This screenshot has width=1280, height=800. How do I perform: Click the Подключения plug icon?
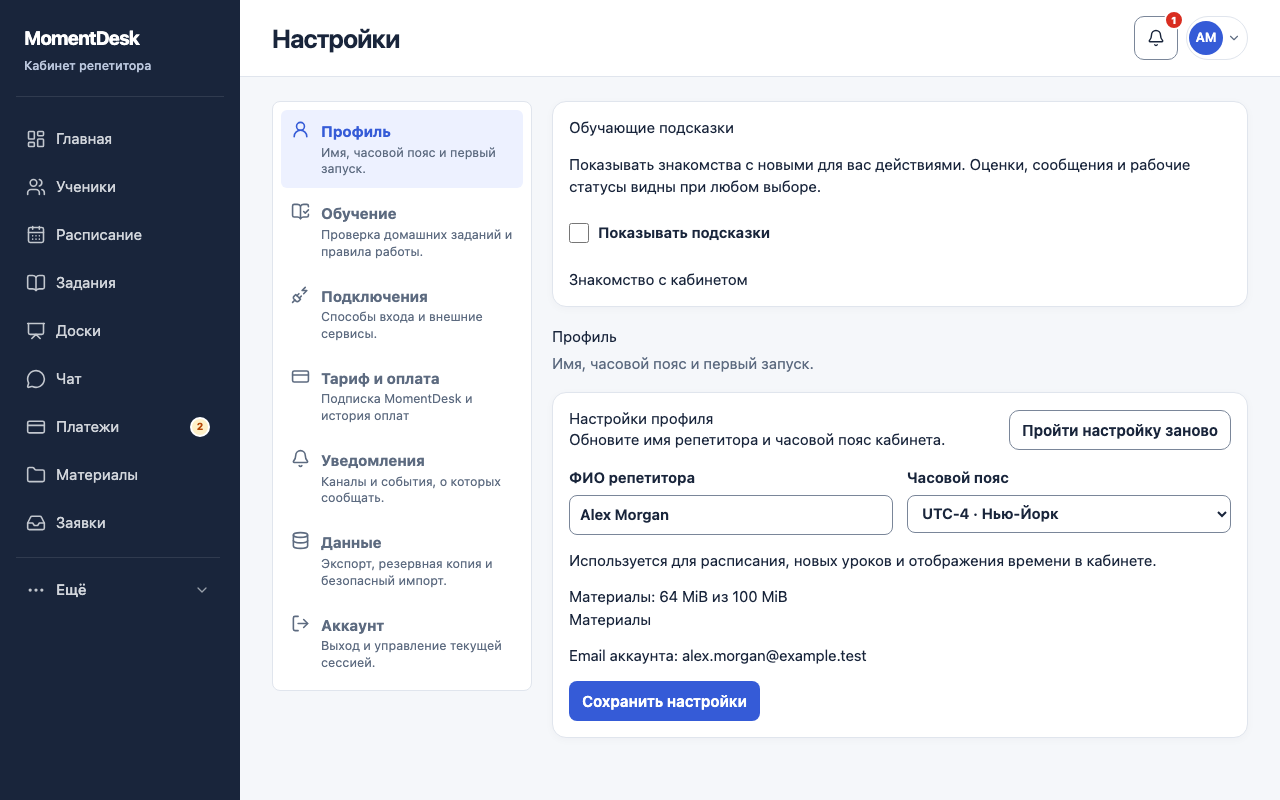coord(300,295)
